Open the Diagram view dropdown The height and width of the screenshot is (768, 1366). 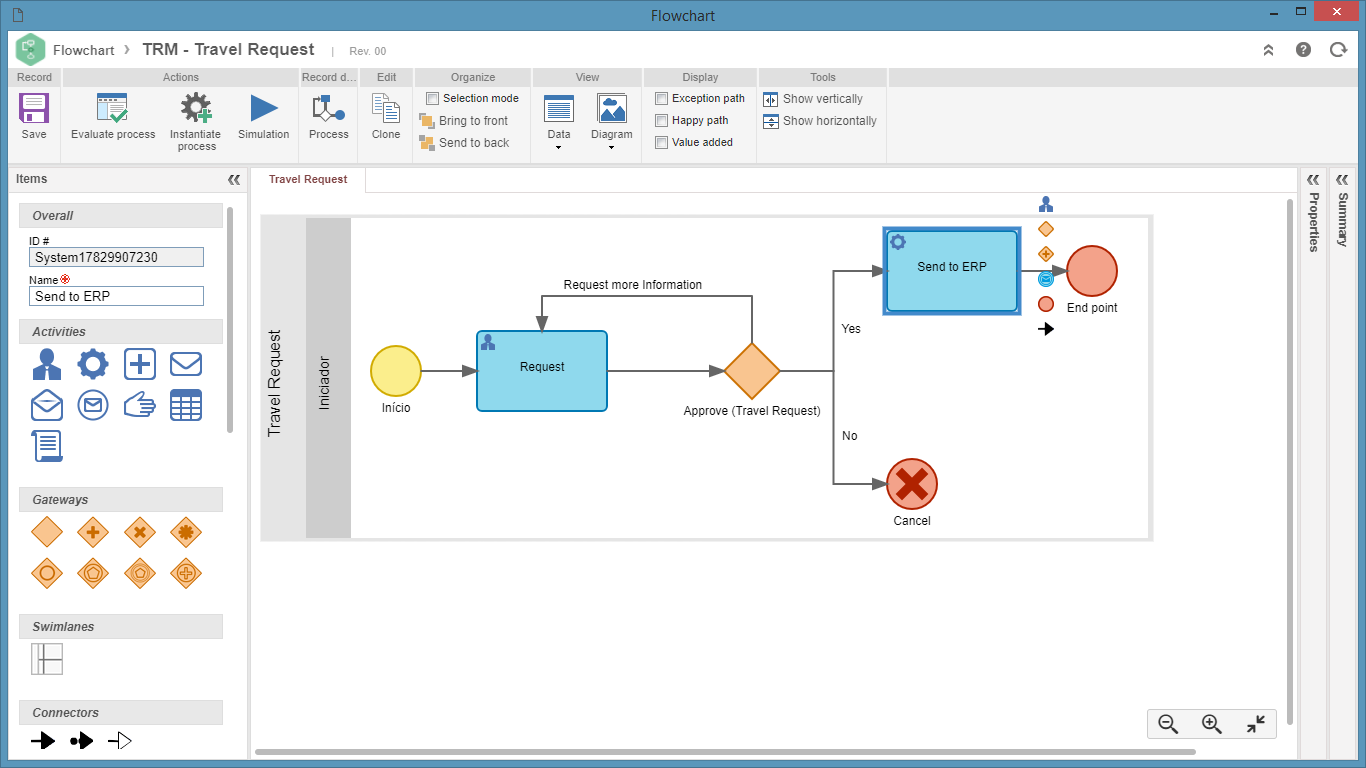(x=612, y=123)
